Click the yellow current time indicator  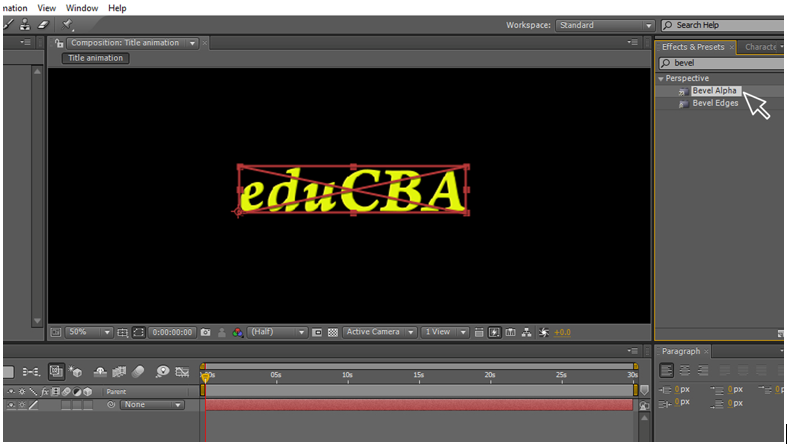(x=205, y=377)
